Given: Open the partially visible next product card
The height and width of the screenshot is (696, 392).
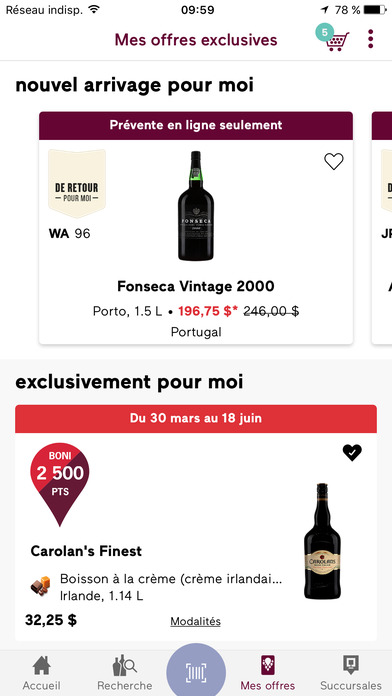Looking at the screenshot, I should [382, 228].
